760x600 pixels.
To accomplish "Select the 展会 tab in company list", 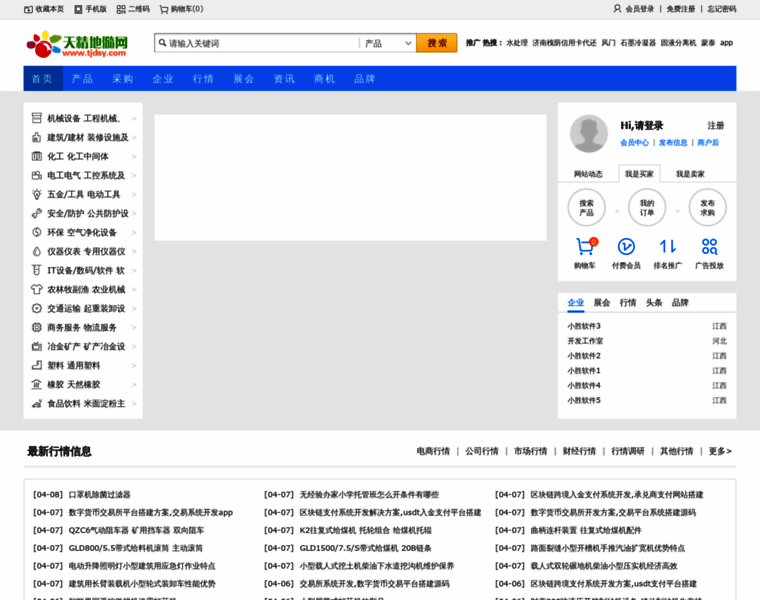I will (x=602, y=303).
